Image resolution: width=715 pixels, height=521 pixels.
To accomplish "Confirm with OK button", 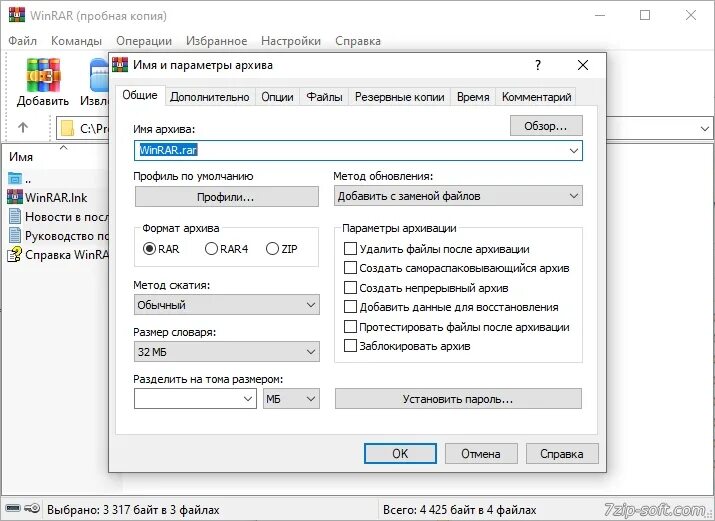I will click(x=400, y=454).
